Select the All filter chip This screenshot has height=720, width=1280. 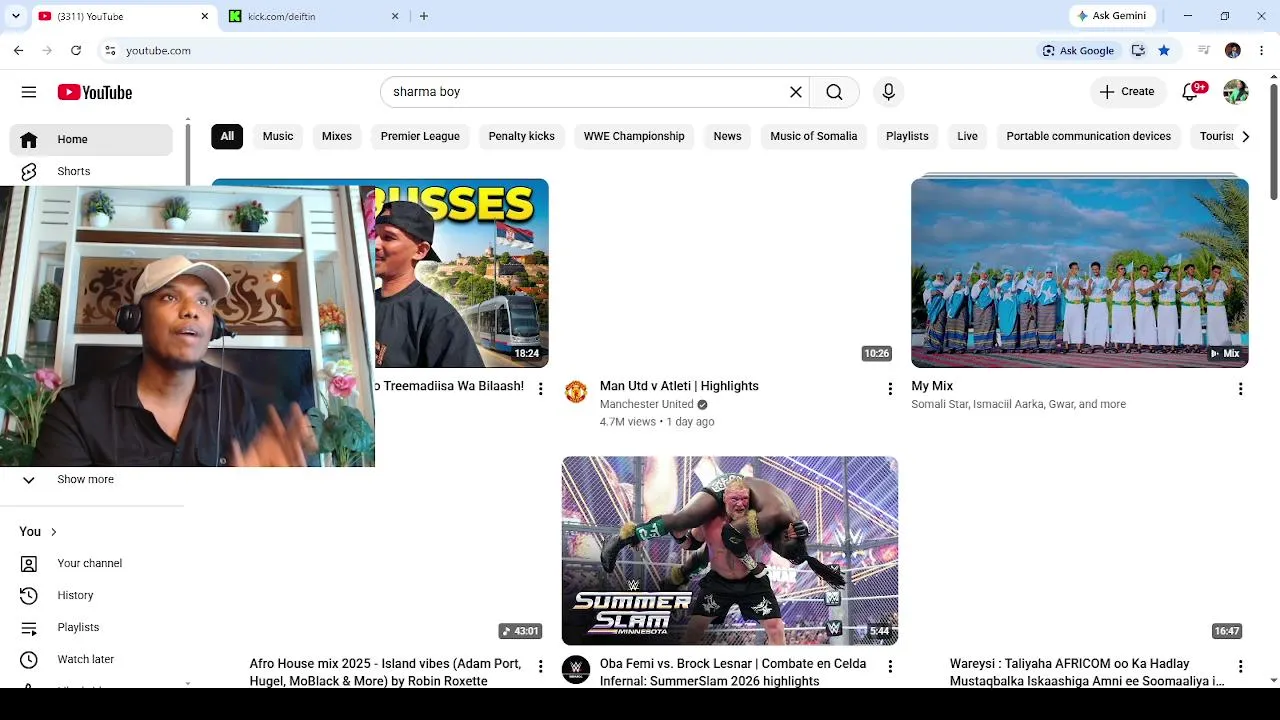(x=227, y=136)
